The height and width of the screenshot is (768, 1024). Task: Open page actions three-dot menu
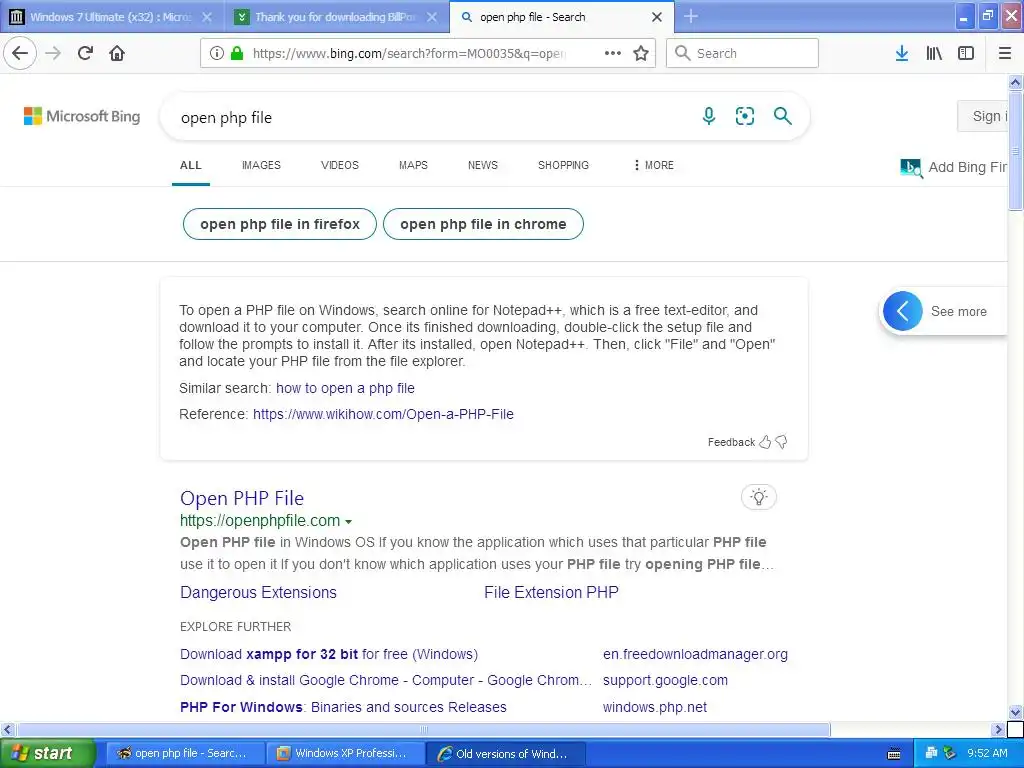[x=613, y=53]
